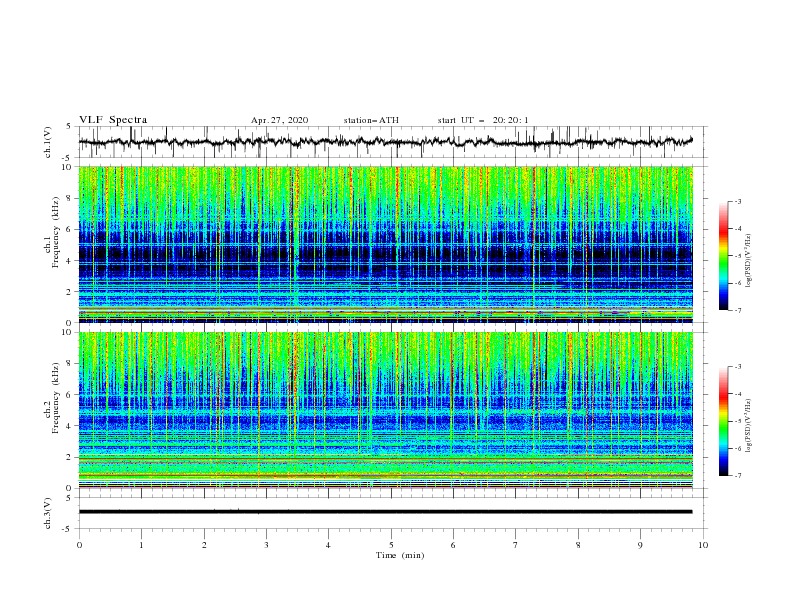The height and width of the screenshot is (612, 792).
Task: Click the "-3" label on ch.1 color bar
Action: [738, 201]
